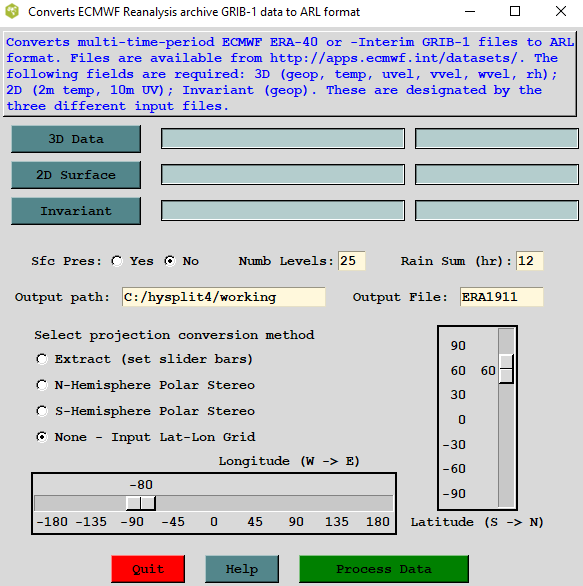Image resolution: width=583 pixels, height=586 pixels.
Task: Select None - Input Lat-Lon Grid option
Action: [42, 437]
